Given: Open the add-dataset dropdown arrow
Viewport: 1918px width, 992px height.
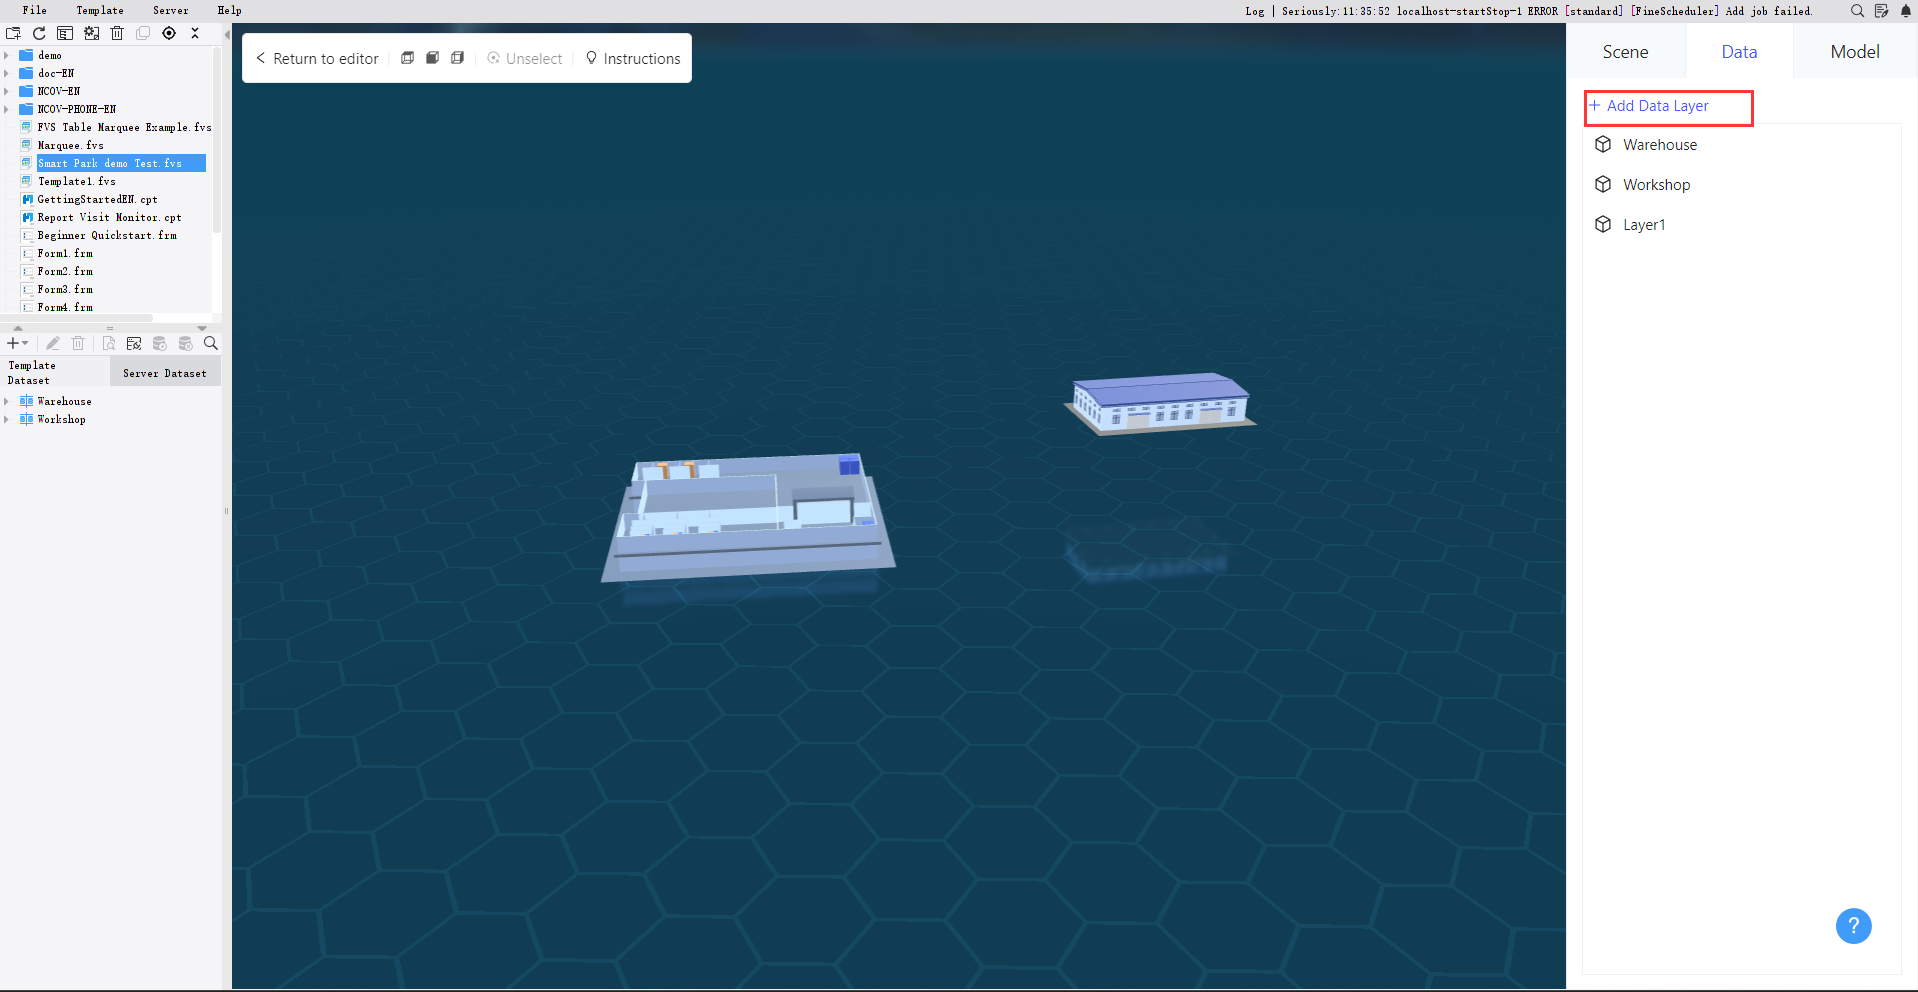Looking at the screenshot, I should [x=27, y=343].
